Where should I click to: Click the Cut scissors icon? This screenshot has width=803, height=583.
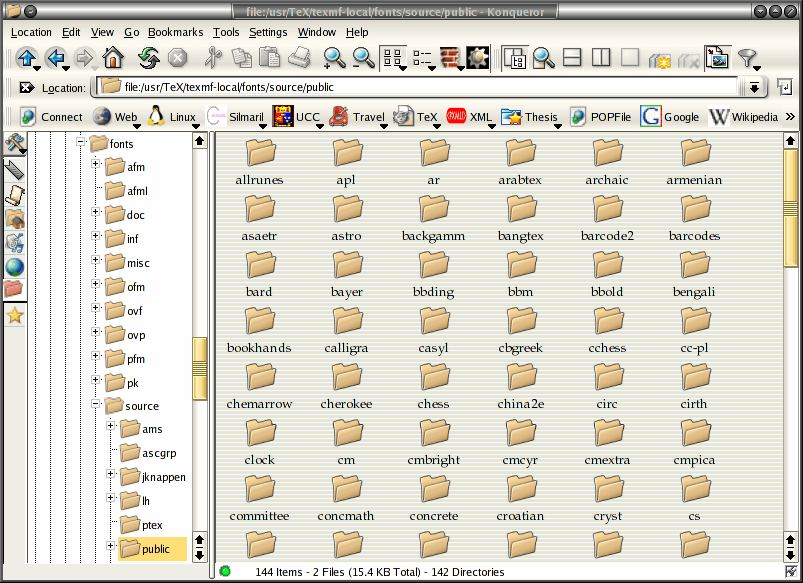pyautogui.click(x=214, y=57)
